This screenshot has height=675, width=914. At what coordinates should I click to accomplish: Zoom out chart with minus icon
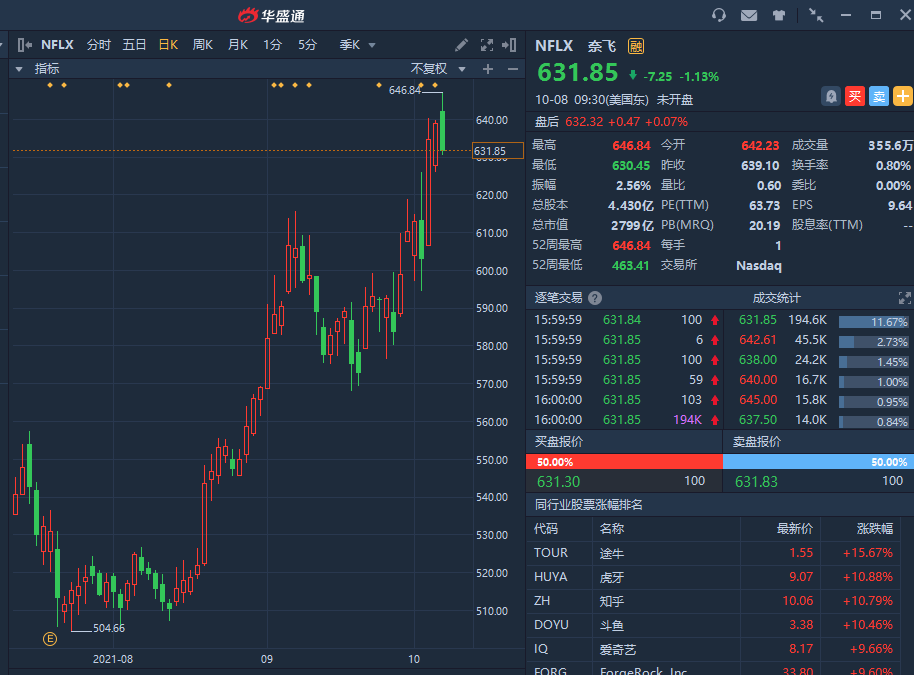pos(513,69)
